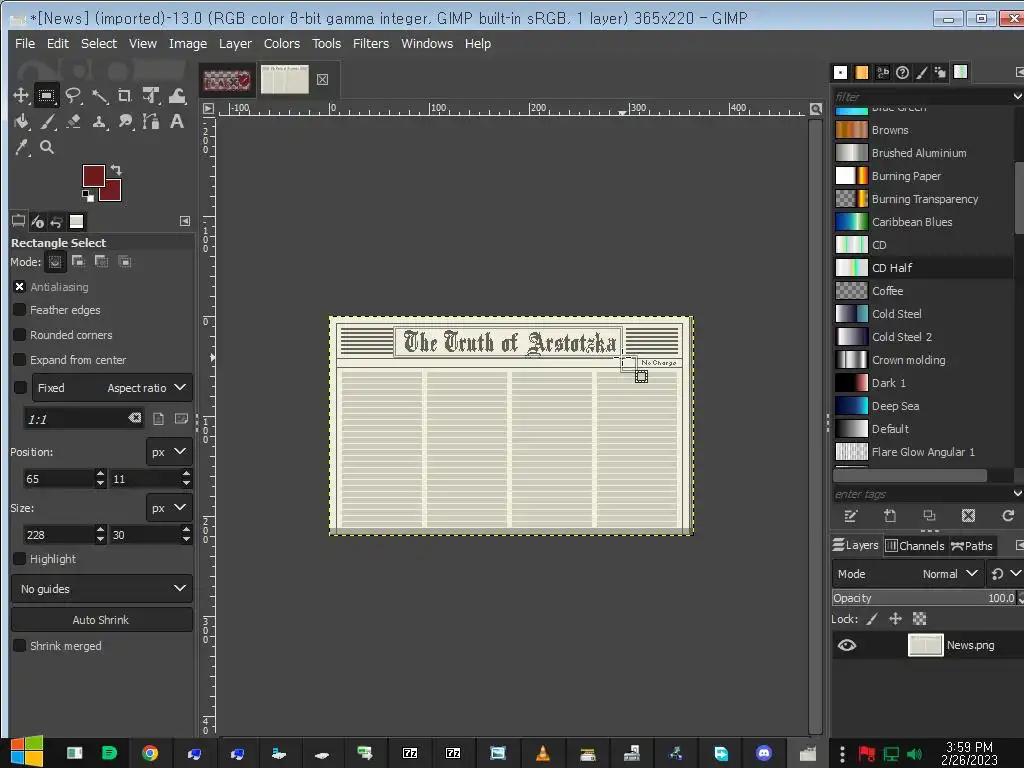Select the Paths tool
1024x768 pixels.
(151, 121)
